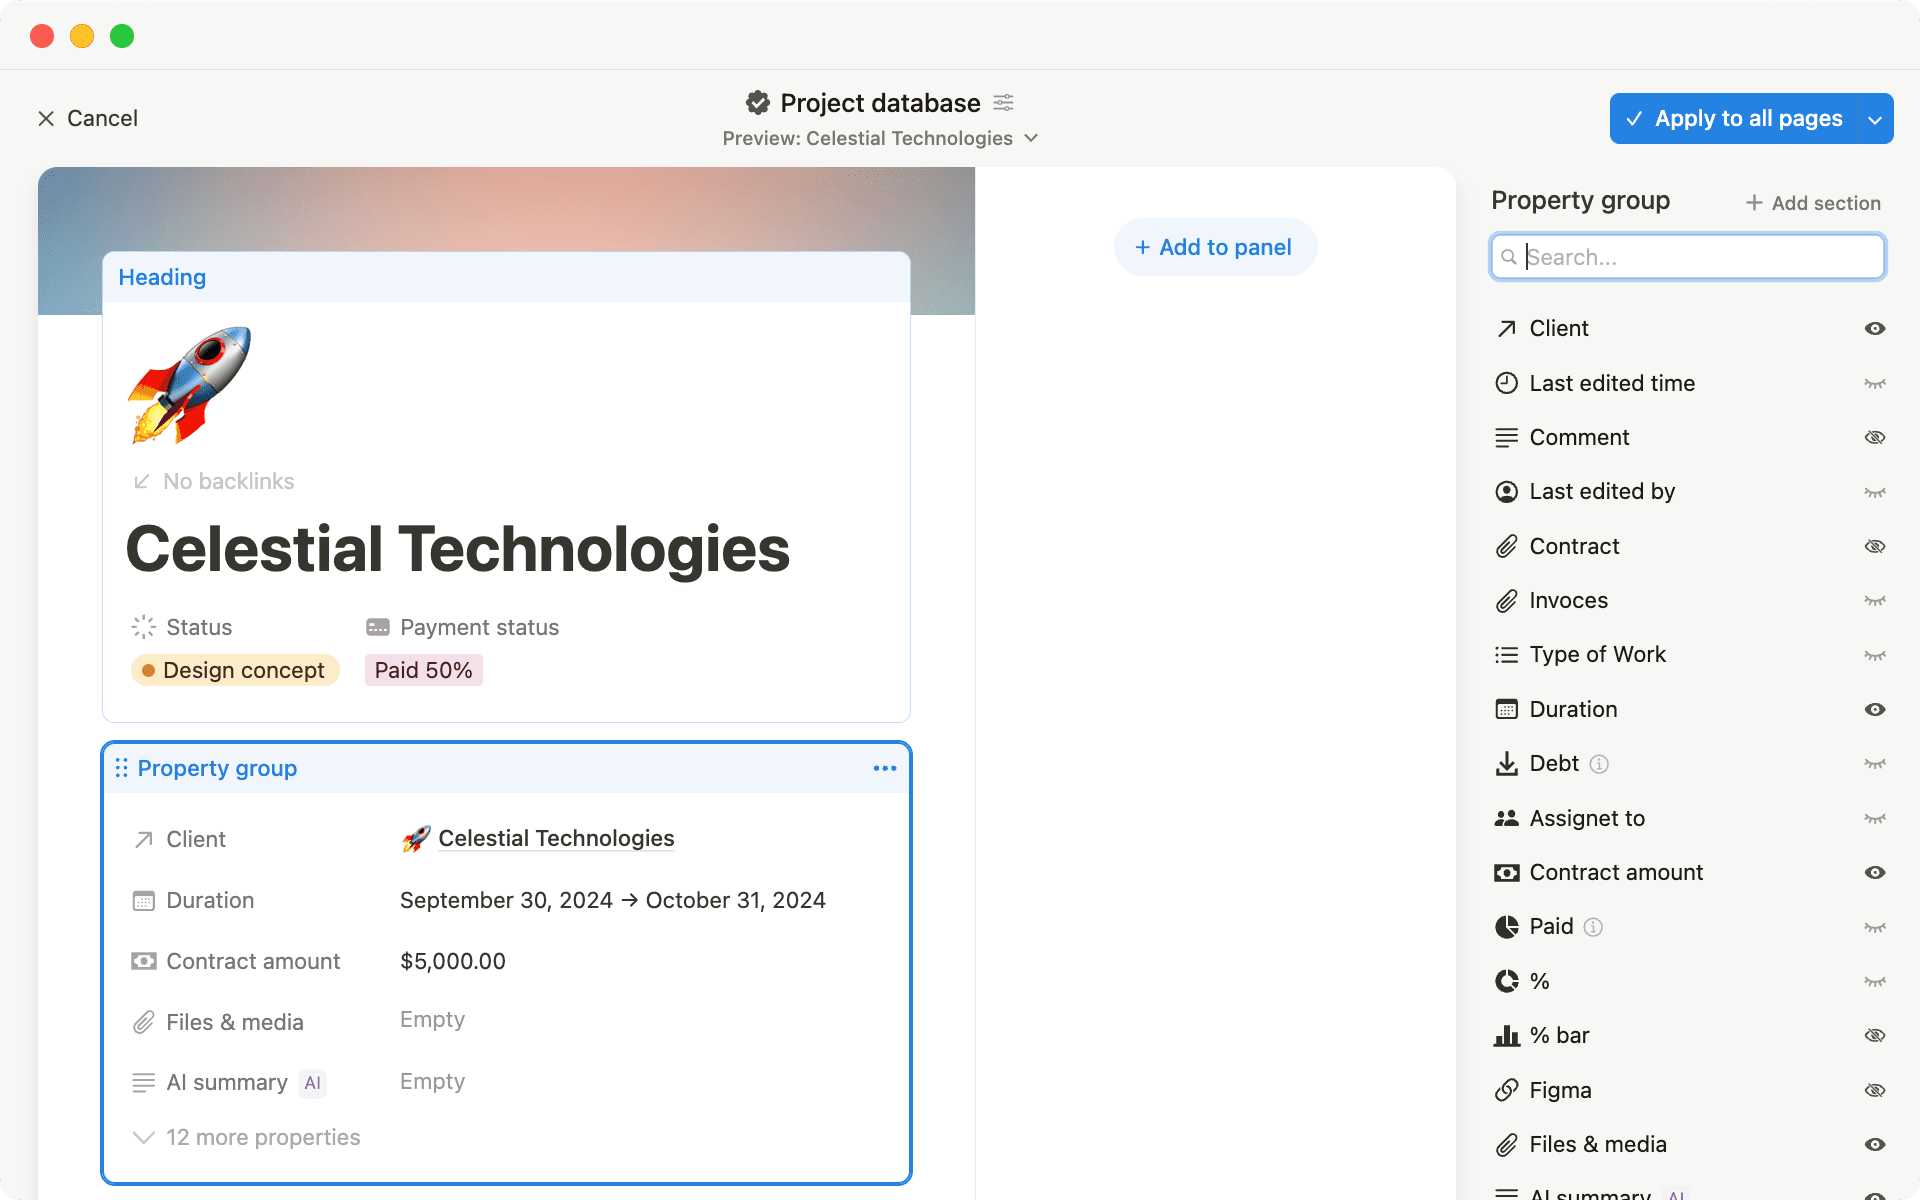Hide the Contract amount property
Image resolution: width=1920 pixels, height=1200 pixels.
click(1874, 872)
